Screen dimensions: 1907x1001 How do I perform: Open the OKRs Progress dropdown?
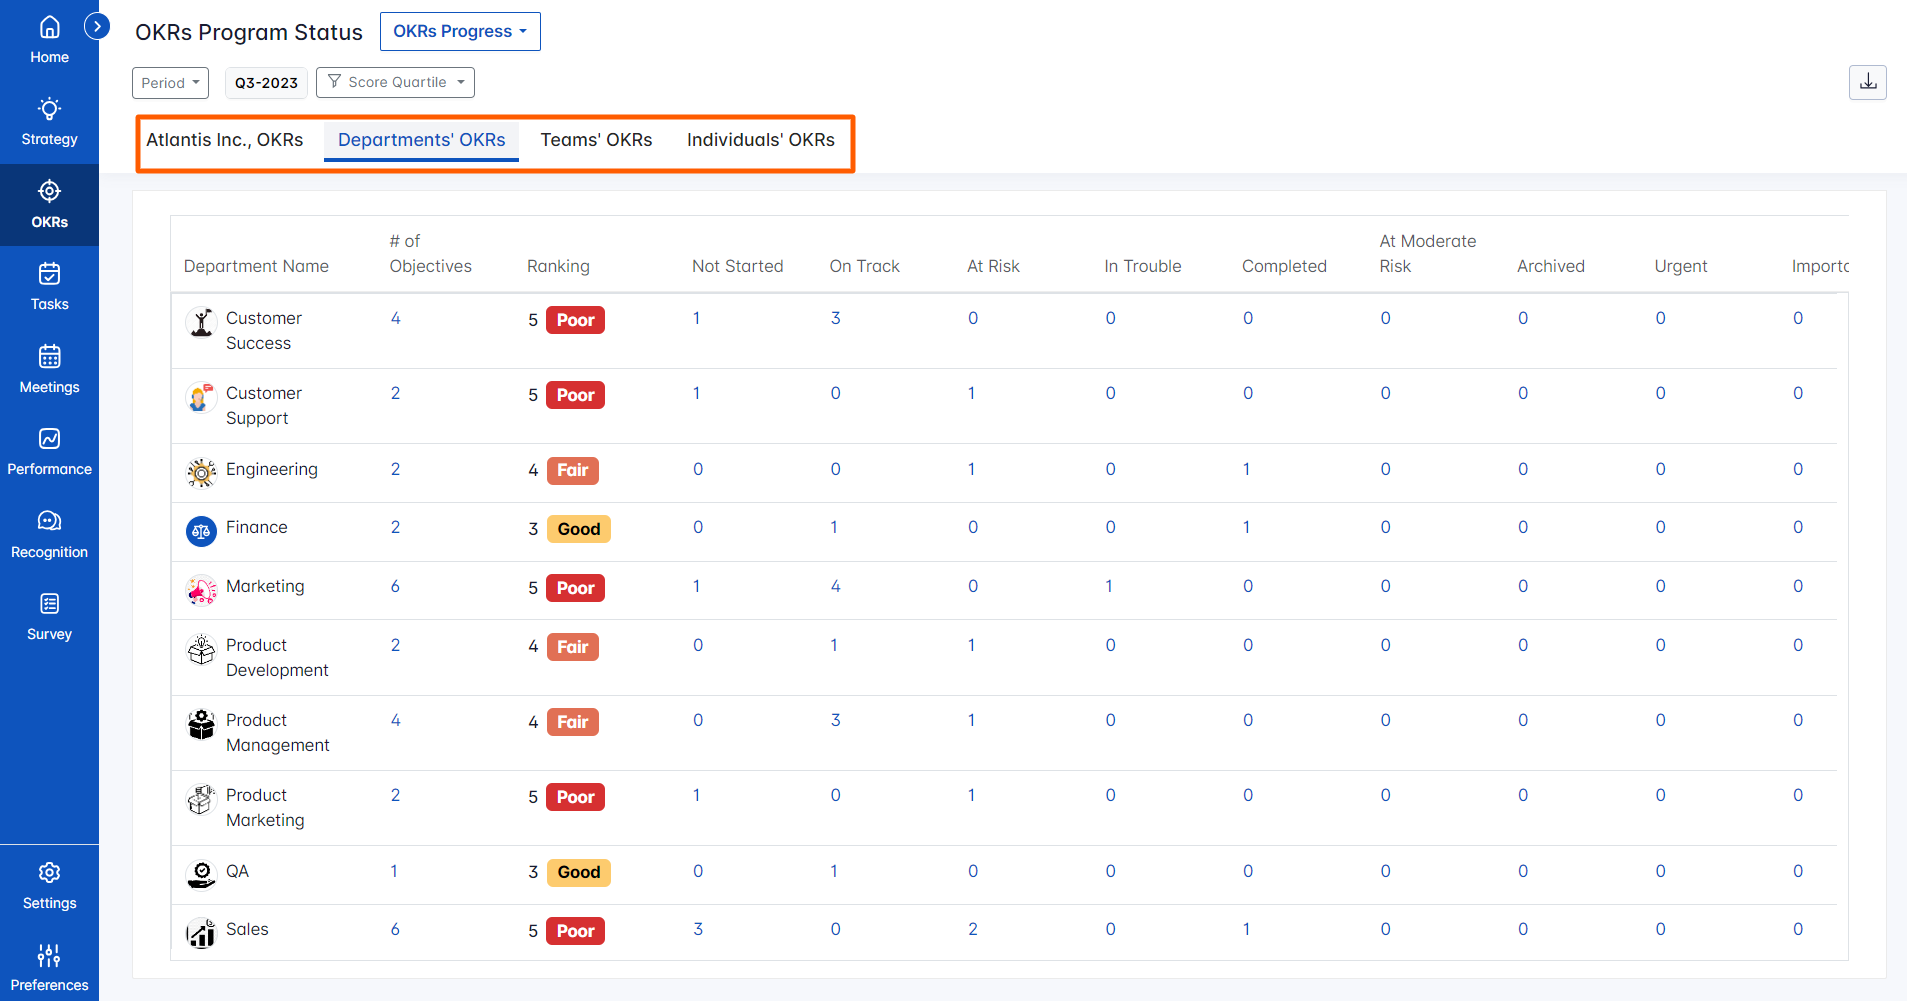pos(460,32)
